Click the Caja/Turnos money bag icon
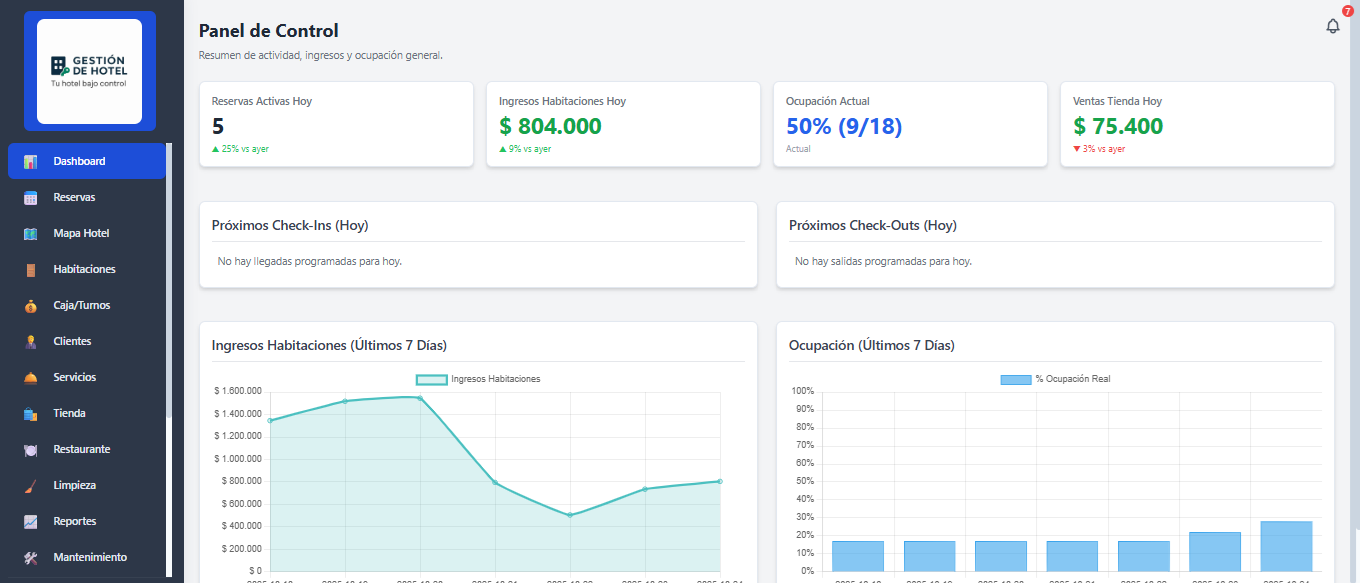 (x=31, y=306)
